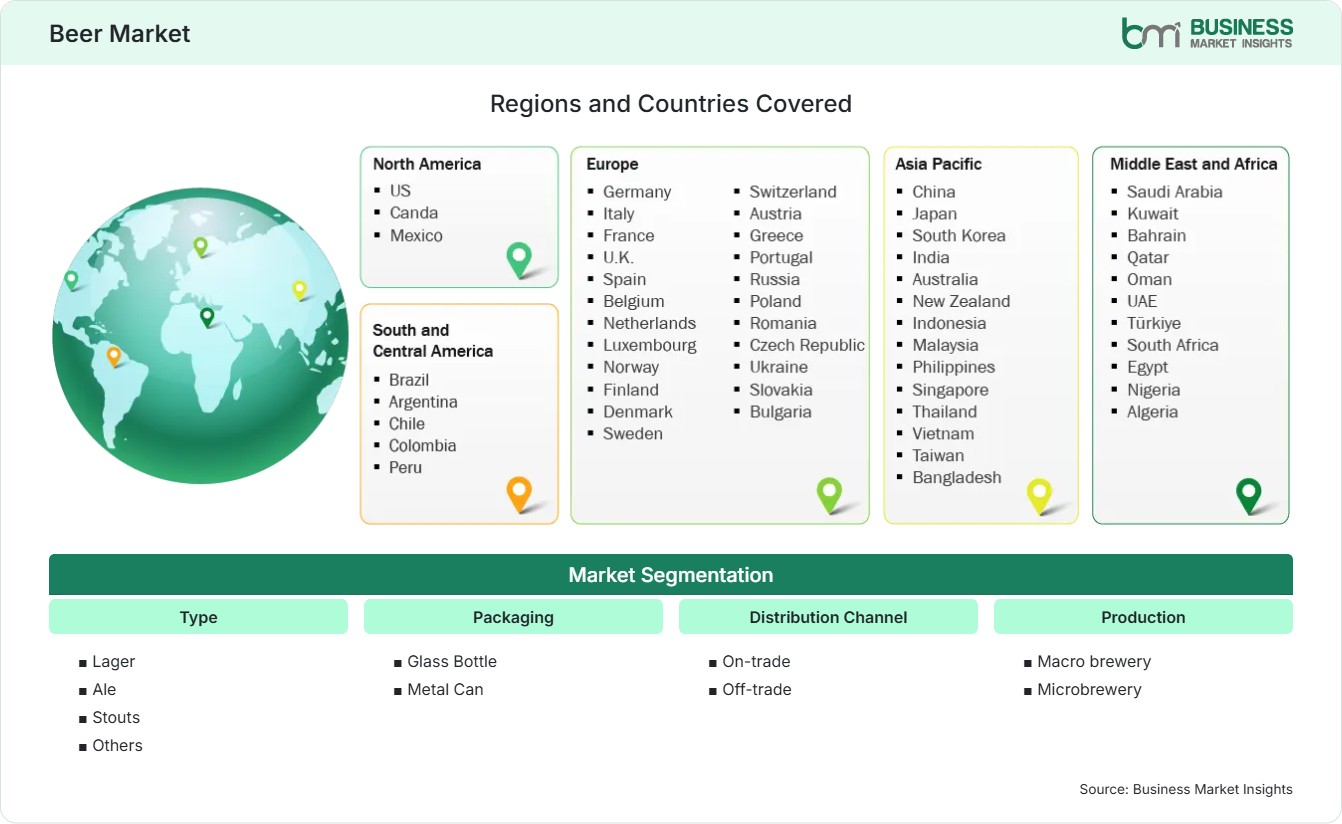The image size is (1342, 824).
Task: Click 'Taiwan' in Asia Pacific list
Action: 938,455
